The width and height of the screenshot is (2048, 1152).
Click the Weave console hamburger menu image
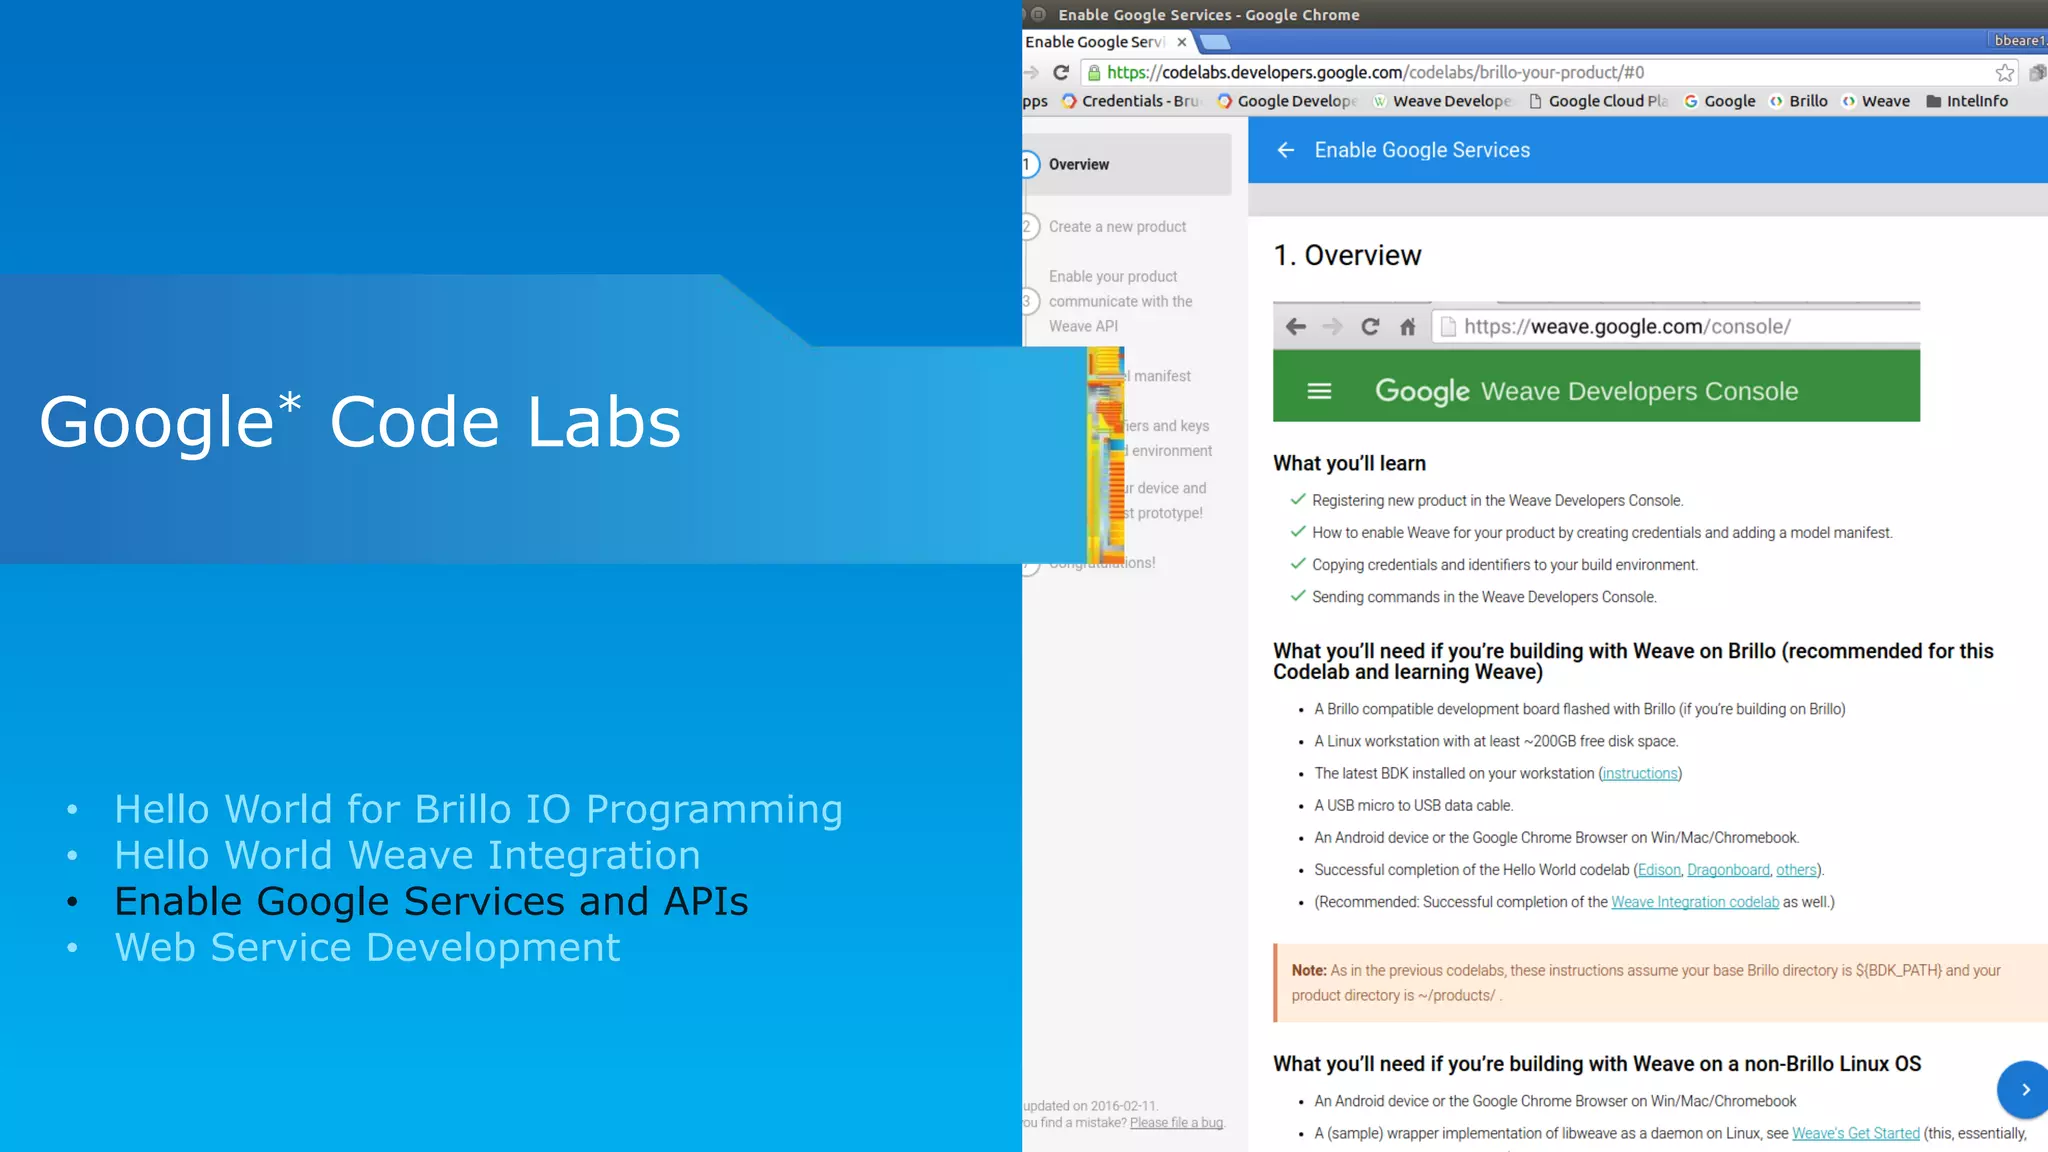(x=1319, y=391)
